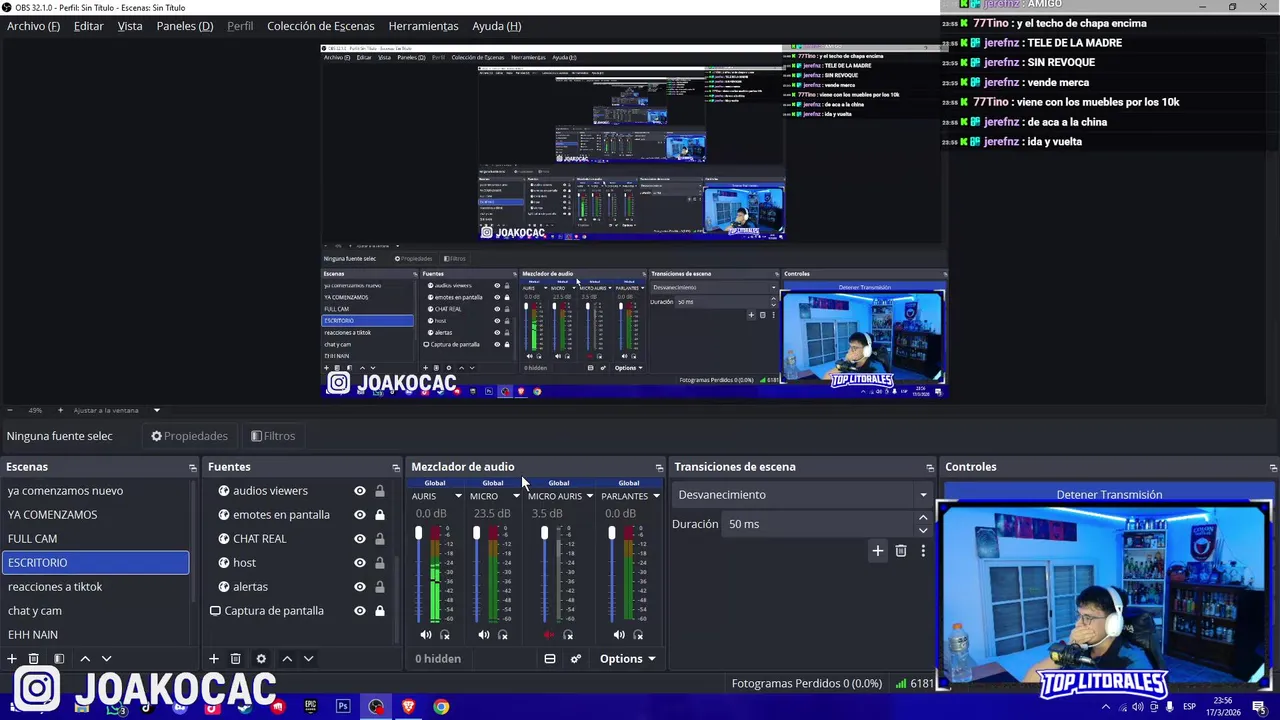Remove the scene transition with trash icon

(901, 551)
